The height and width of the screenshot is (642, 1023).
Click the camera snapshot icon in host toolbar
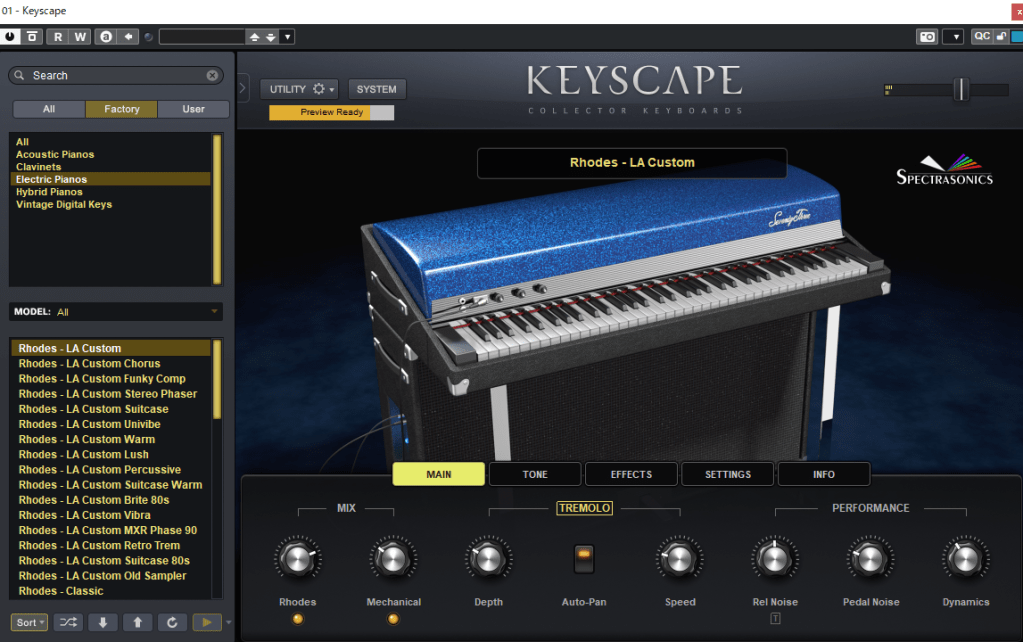click(x=927, y=37)
